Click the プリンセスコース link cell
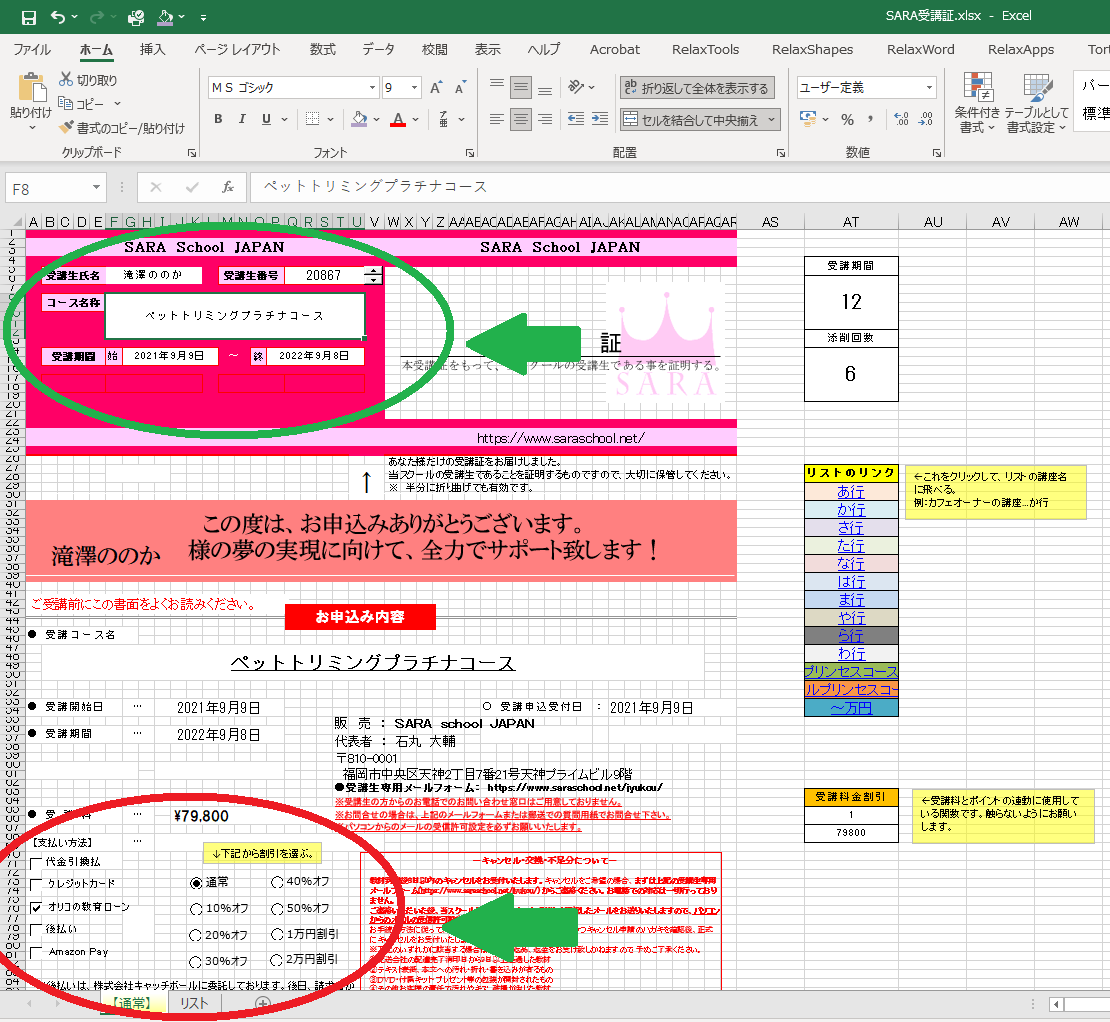The height and width of the screenshot is (1022, 1110). (x=851, y=671)
